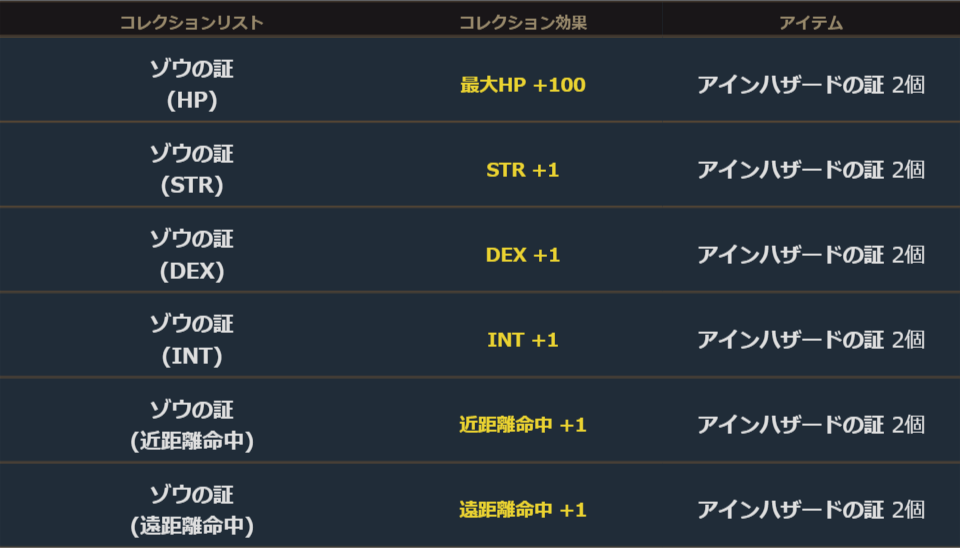Select the ゾウの証 (INT) collection entry

(x=191, y=339)
